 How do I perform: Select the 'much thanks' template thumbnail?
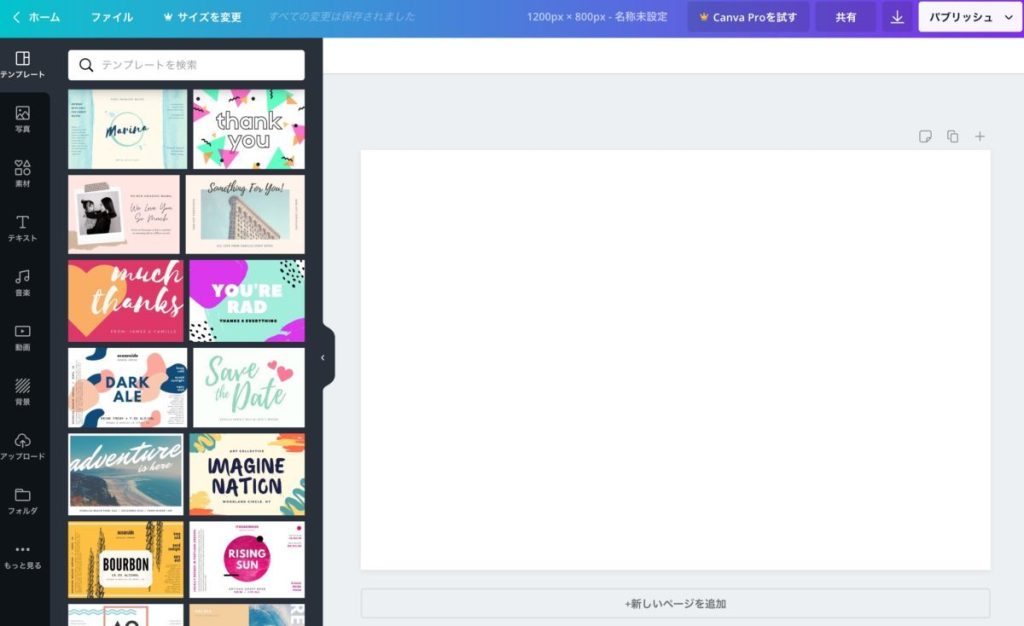tap(126, 301)
